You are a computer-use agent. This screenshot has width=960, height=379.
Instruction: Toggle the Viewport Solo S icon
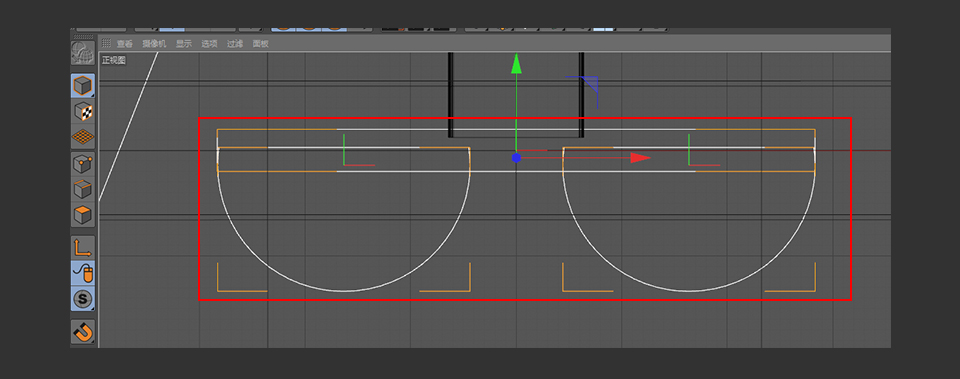click(83, 299)
